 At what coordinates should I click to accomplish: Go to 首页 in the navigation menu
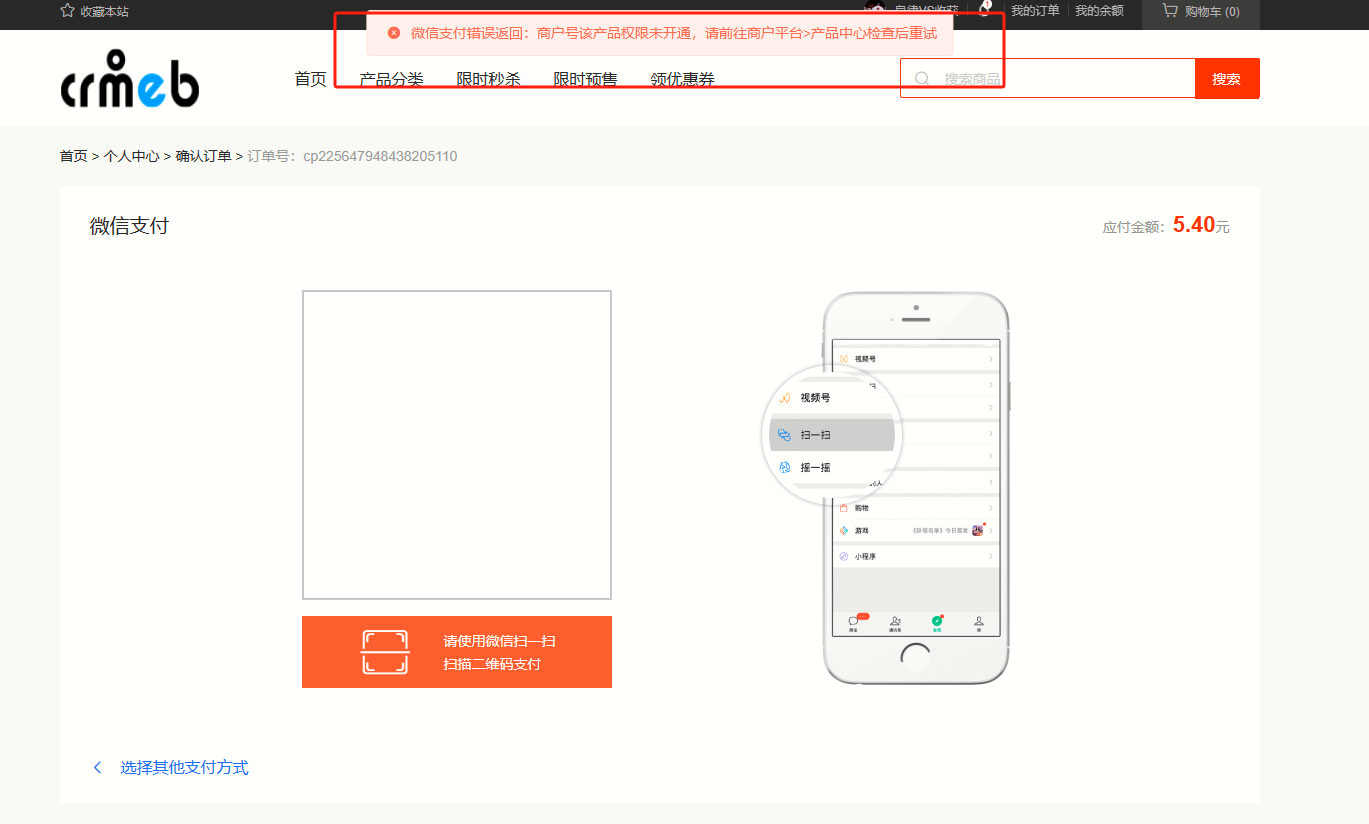[x=310, y=79]
